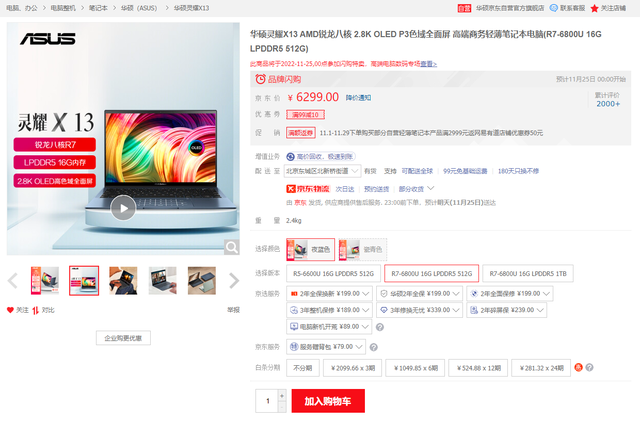Click the 降价通知 price drop alert link
The width and height of the screenshot is (640, 422).
pos(358,98)
